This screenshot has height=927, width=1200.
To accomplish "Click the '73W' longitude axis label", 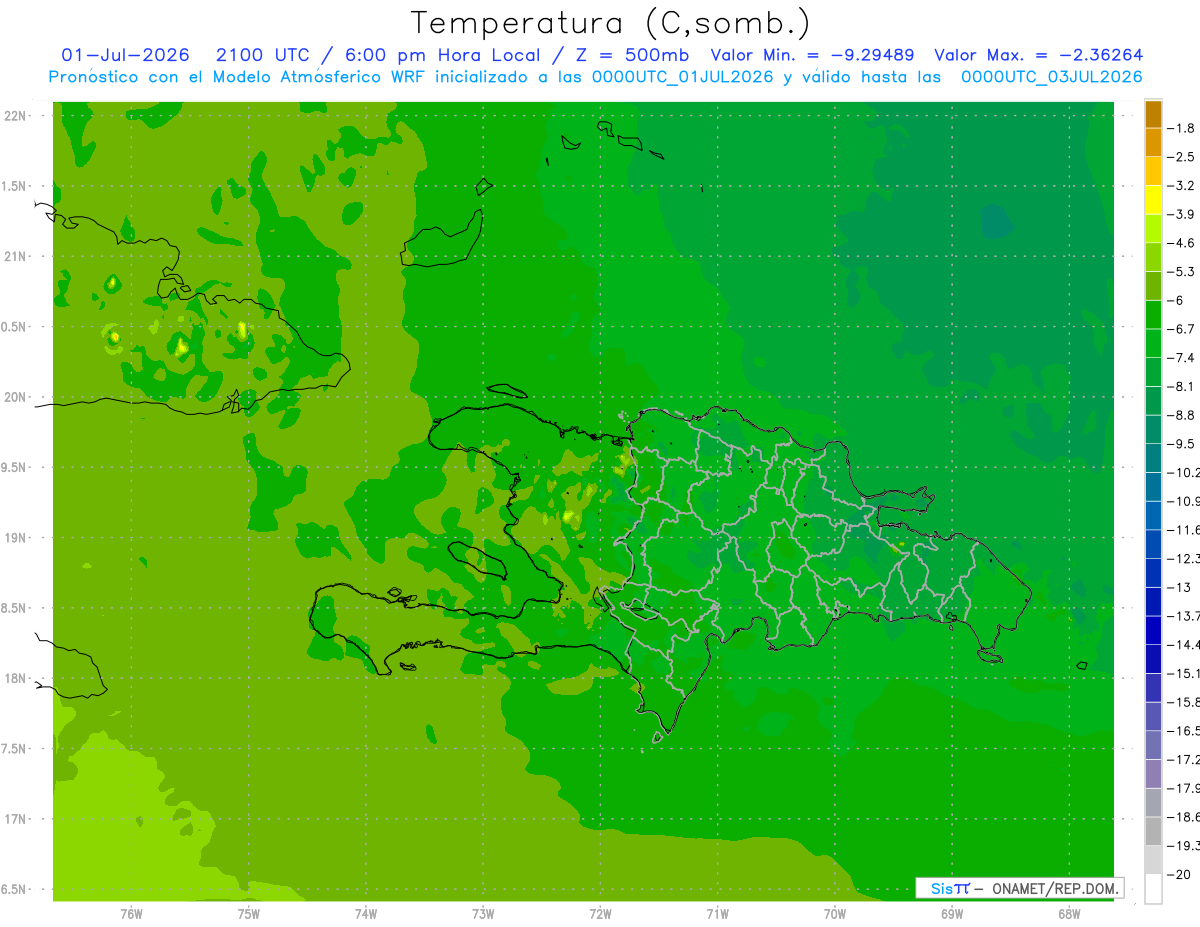I will pyautogui.click(x=483, y=915).
